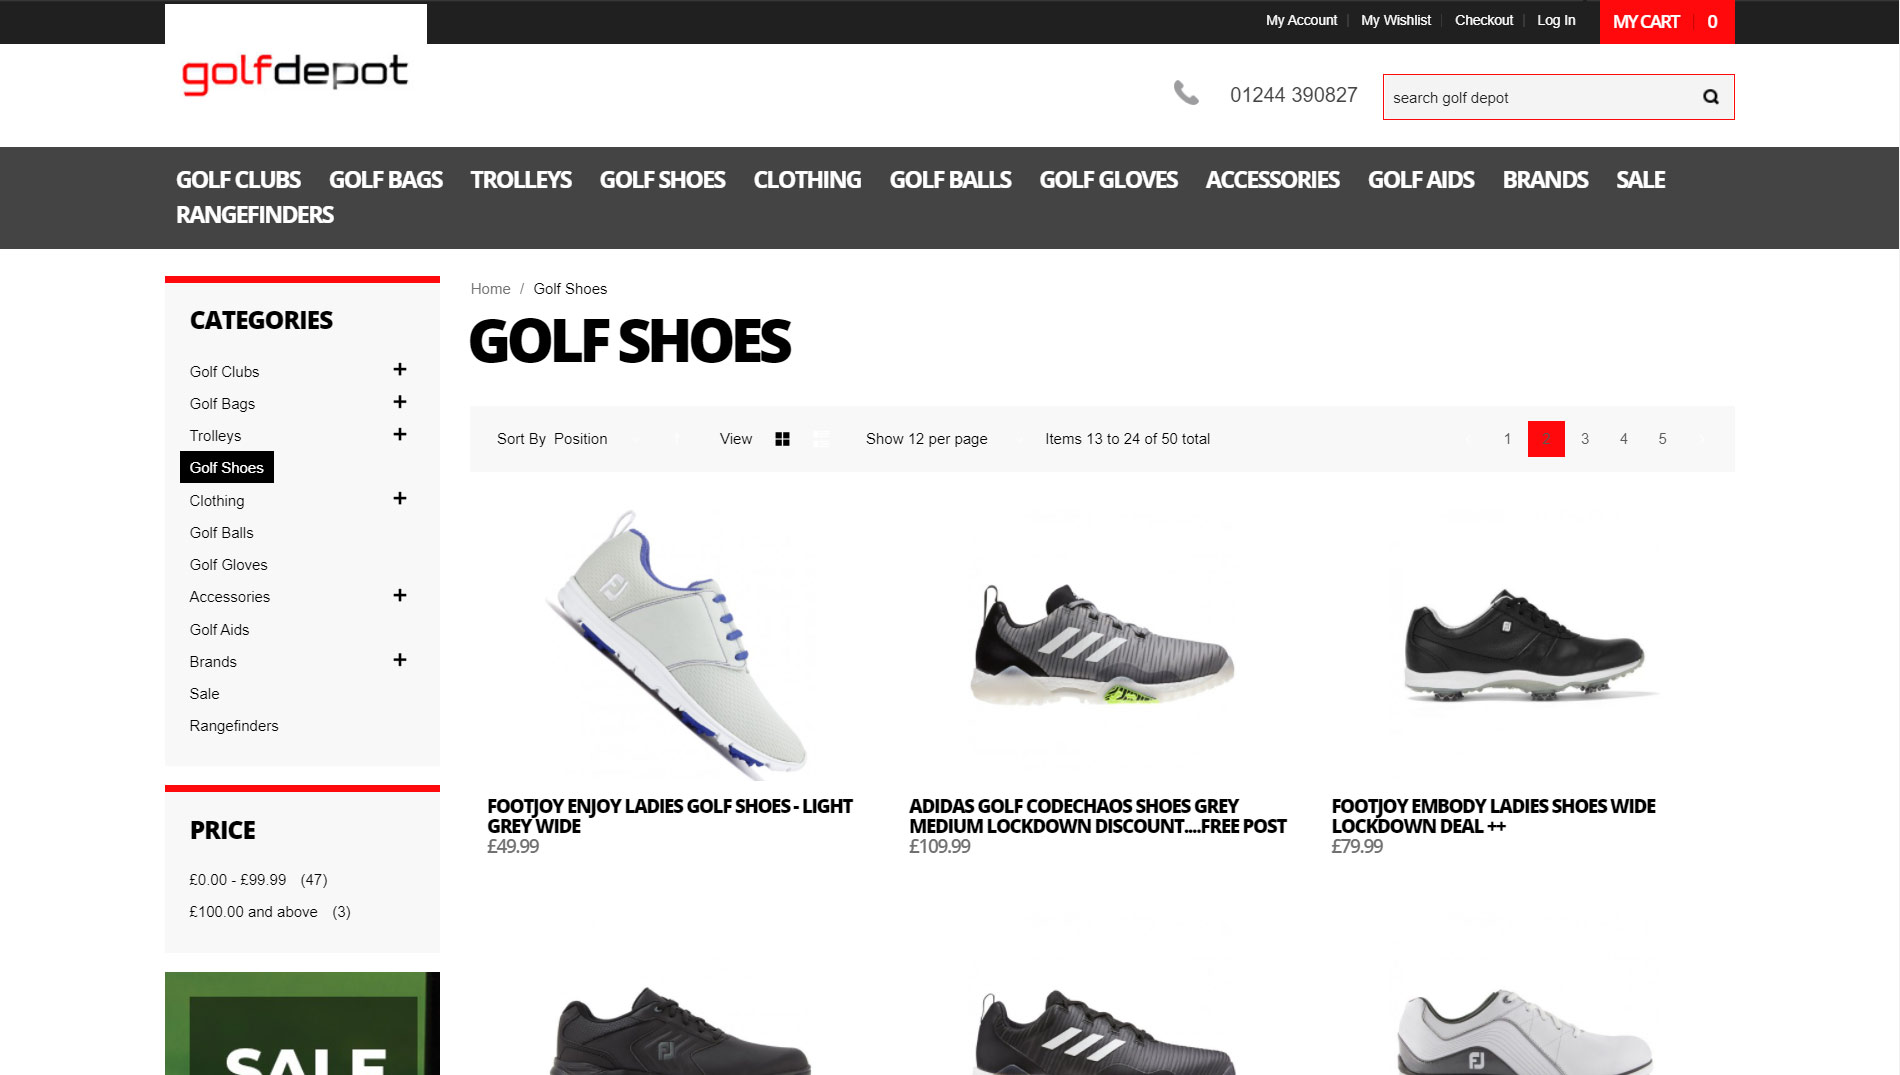The height and width of the screenshot is (1075, 1900).
Task: Expand Golf Bags category plus icon
Action: tap(400, 402)
